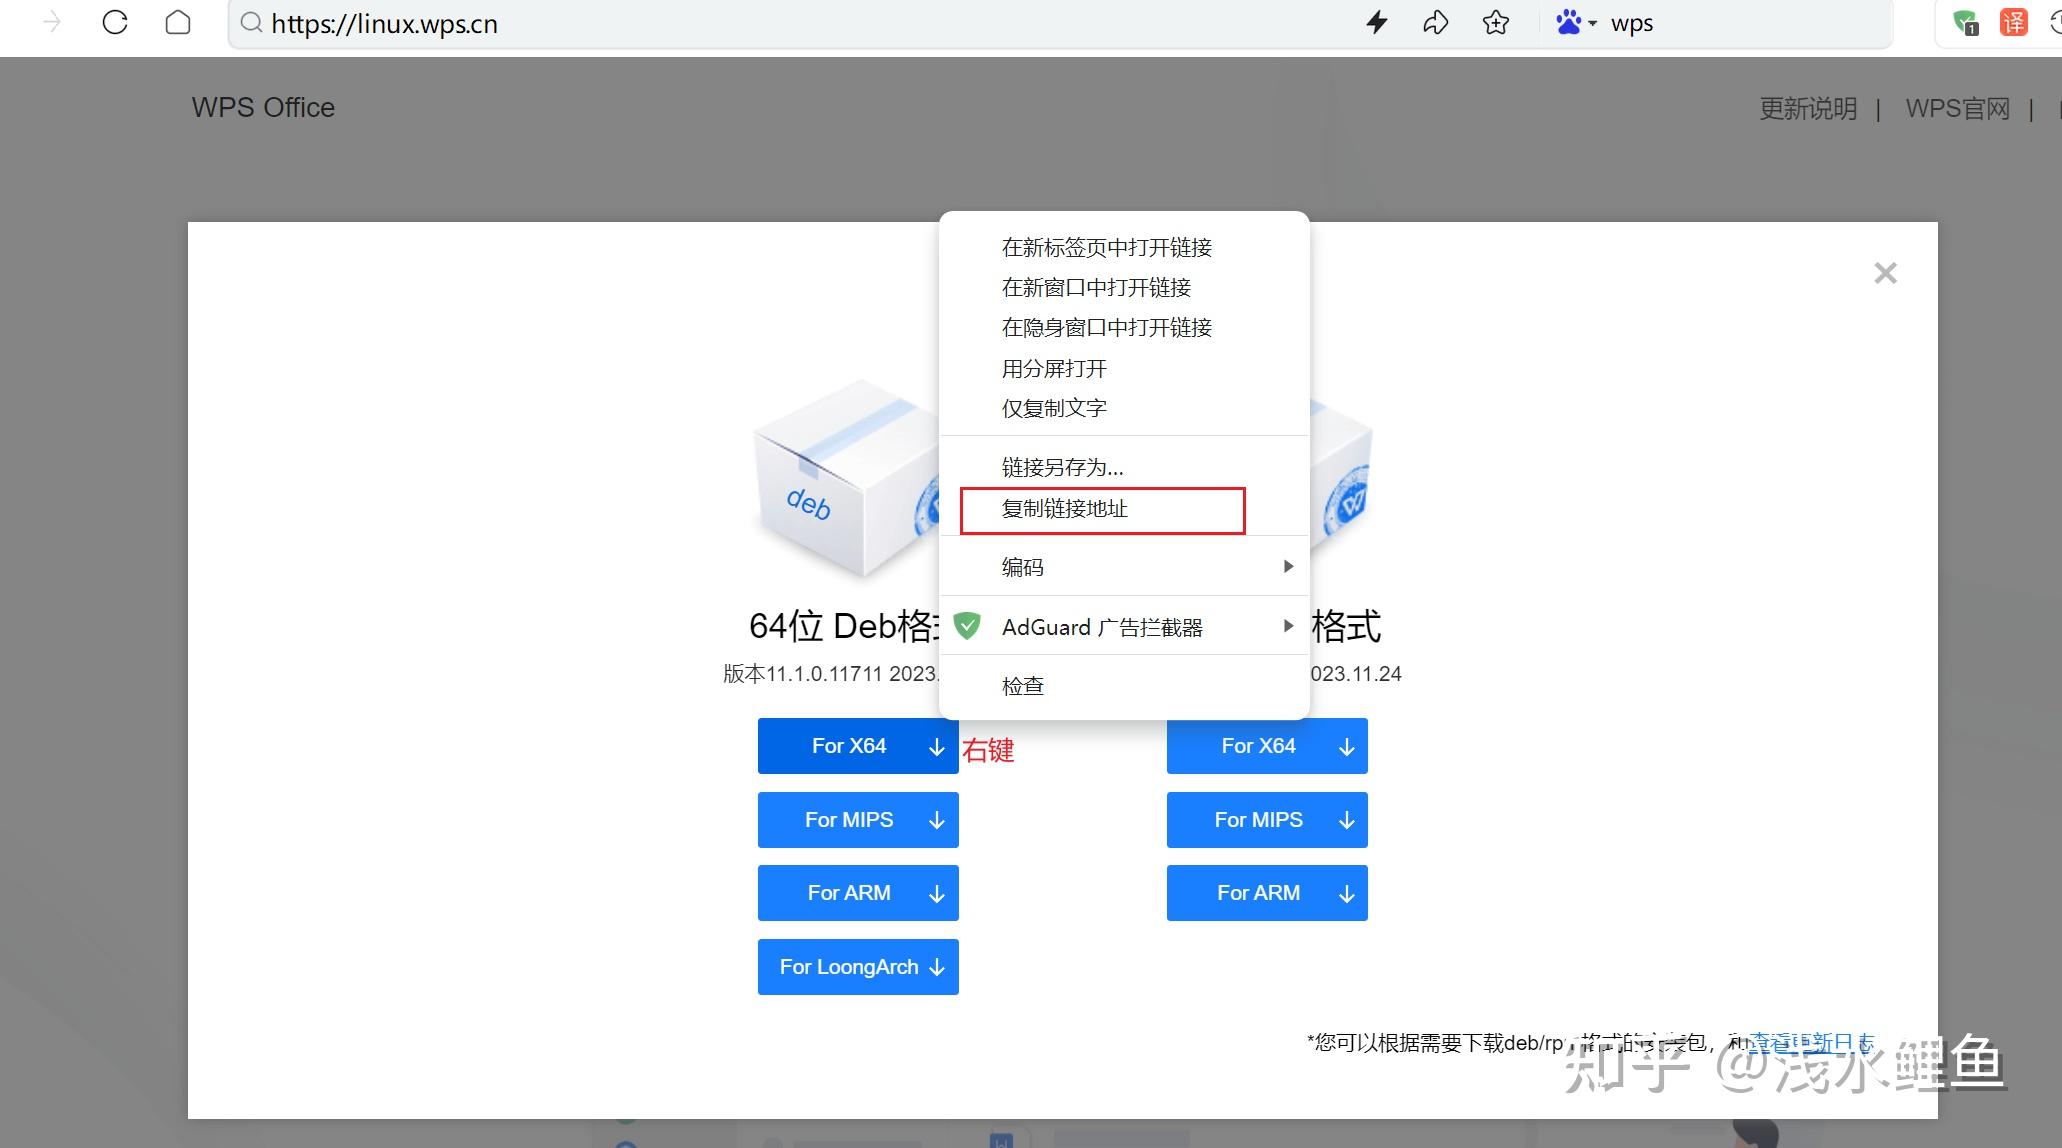Image resolution: width=2062 pixels, height=1148 pixels.
Task: Close the download dialog with X
Action: tap(1884, 272)
